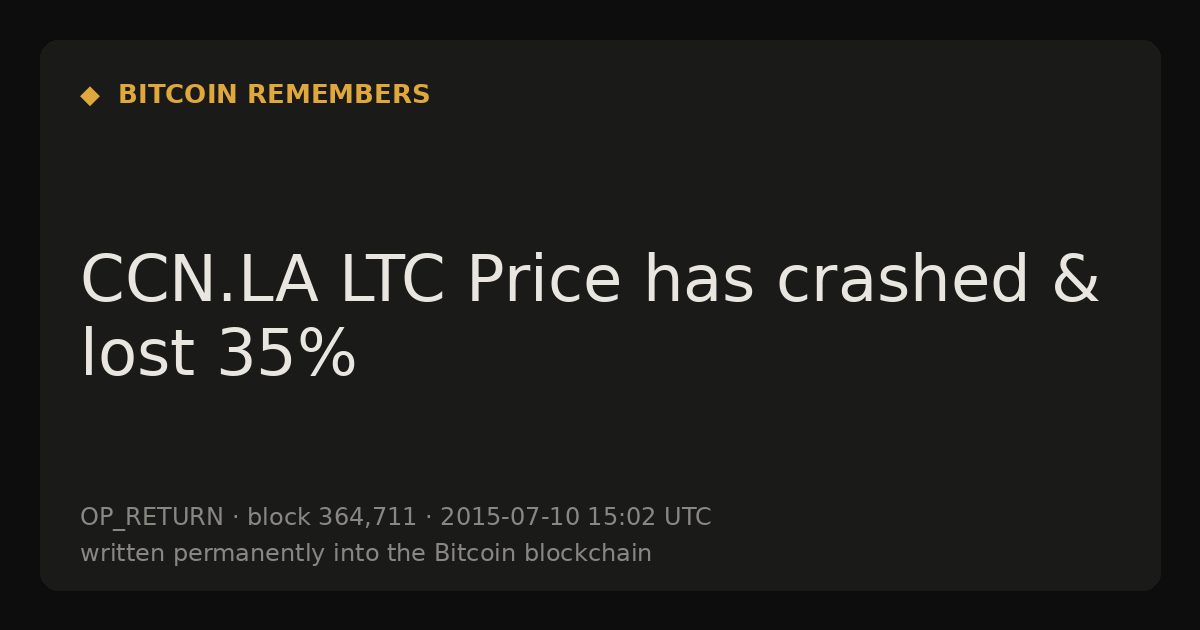Click the orange diamond icon
This screenshot has height=630, width=1200.
click(90, 95)
